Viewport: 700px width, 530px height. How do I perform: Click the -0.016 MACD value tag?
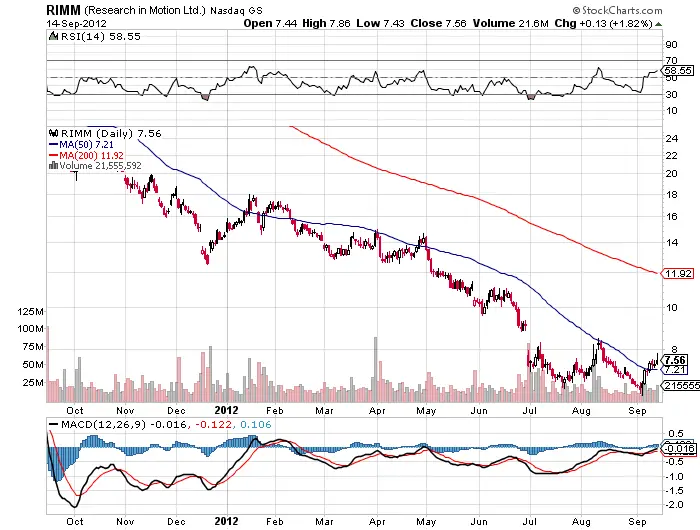678,449
